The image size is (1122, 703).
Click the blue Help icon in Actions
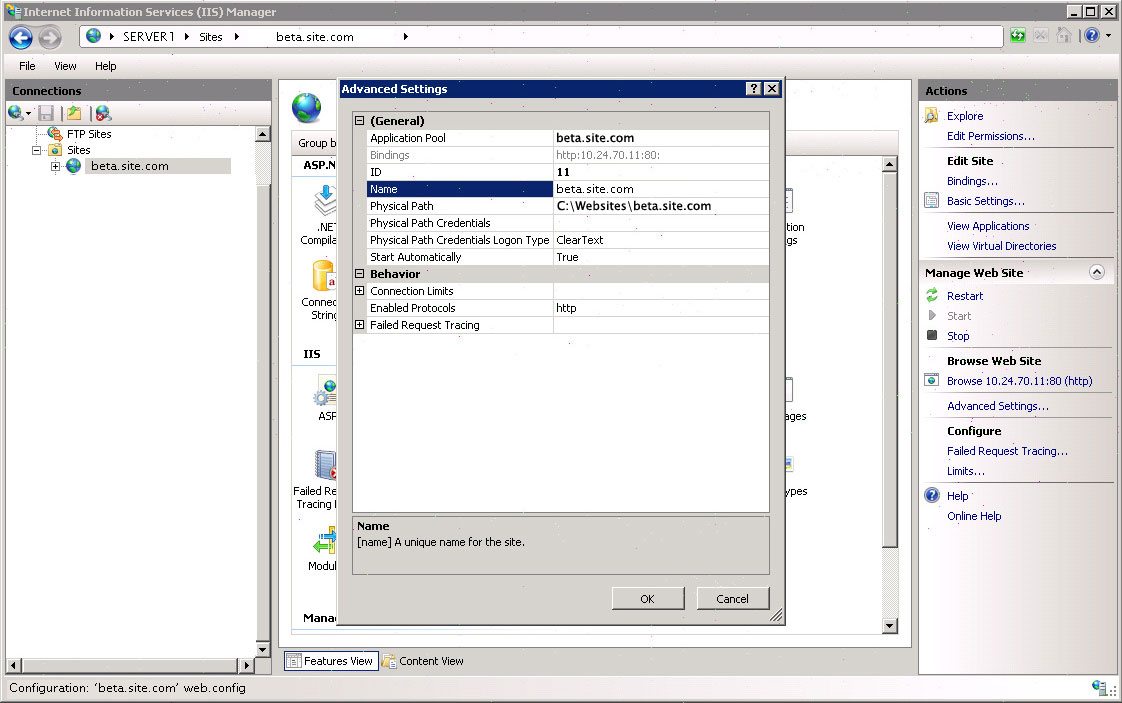932,495
